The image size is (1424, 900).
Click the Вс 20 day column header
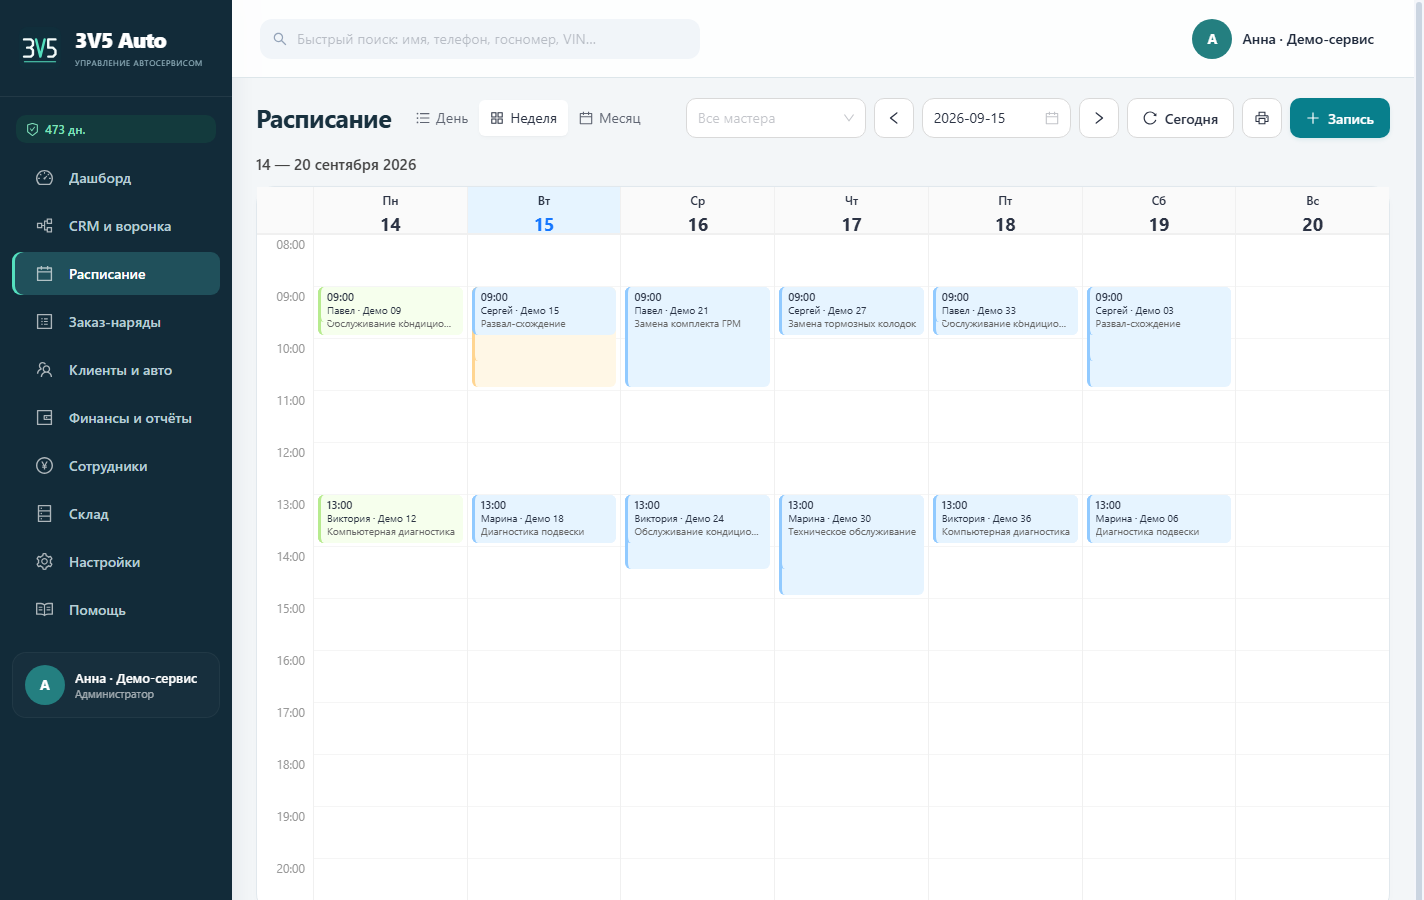click(1312, 211)
